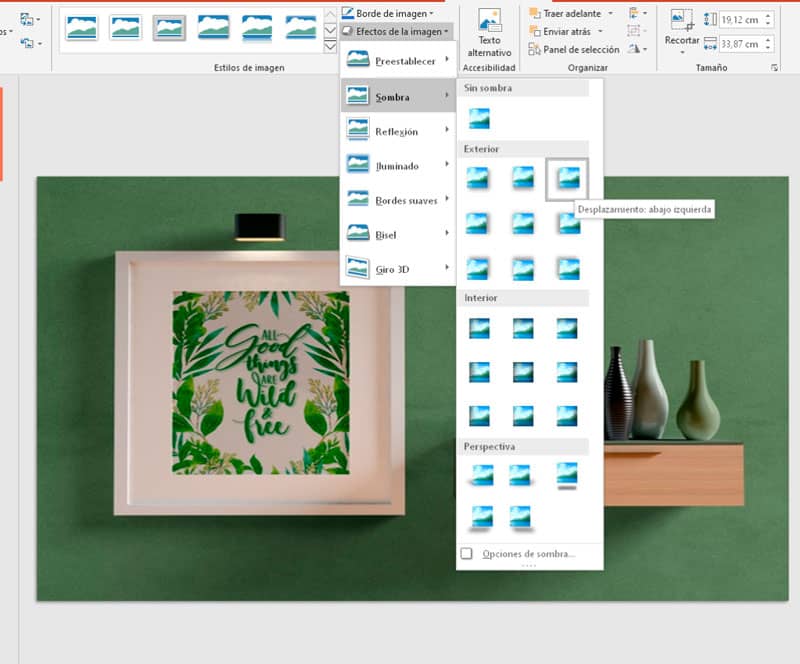Select middle interior shadow in top row
The image size is (800, 664).
pyautogui.click(x=523, y=328)
